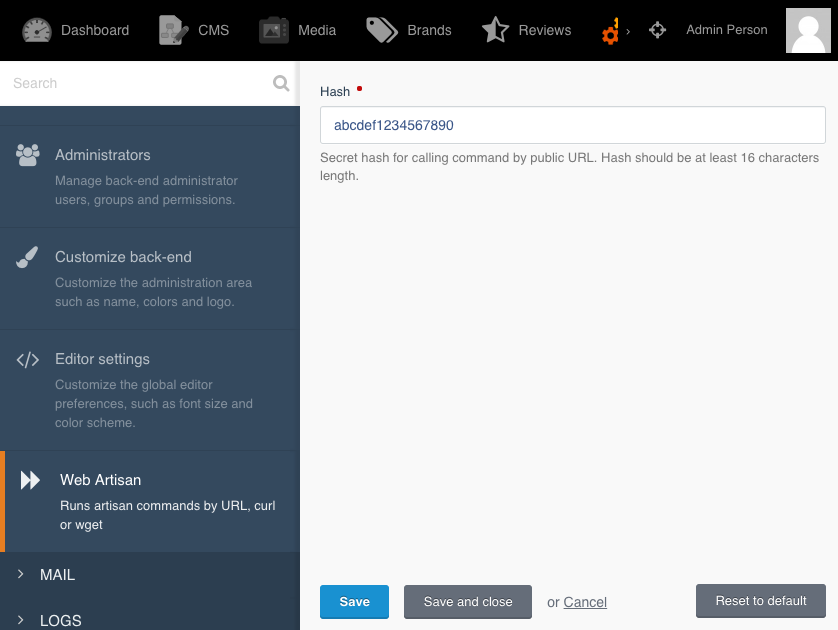Click the Editor settings code icon
Screen dimensions: 838x630
28,360
